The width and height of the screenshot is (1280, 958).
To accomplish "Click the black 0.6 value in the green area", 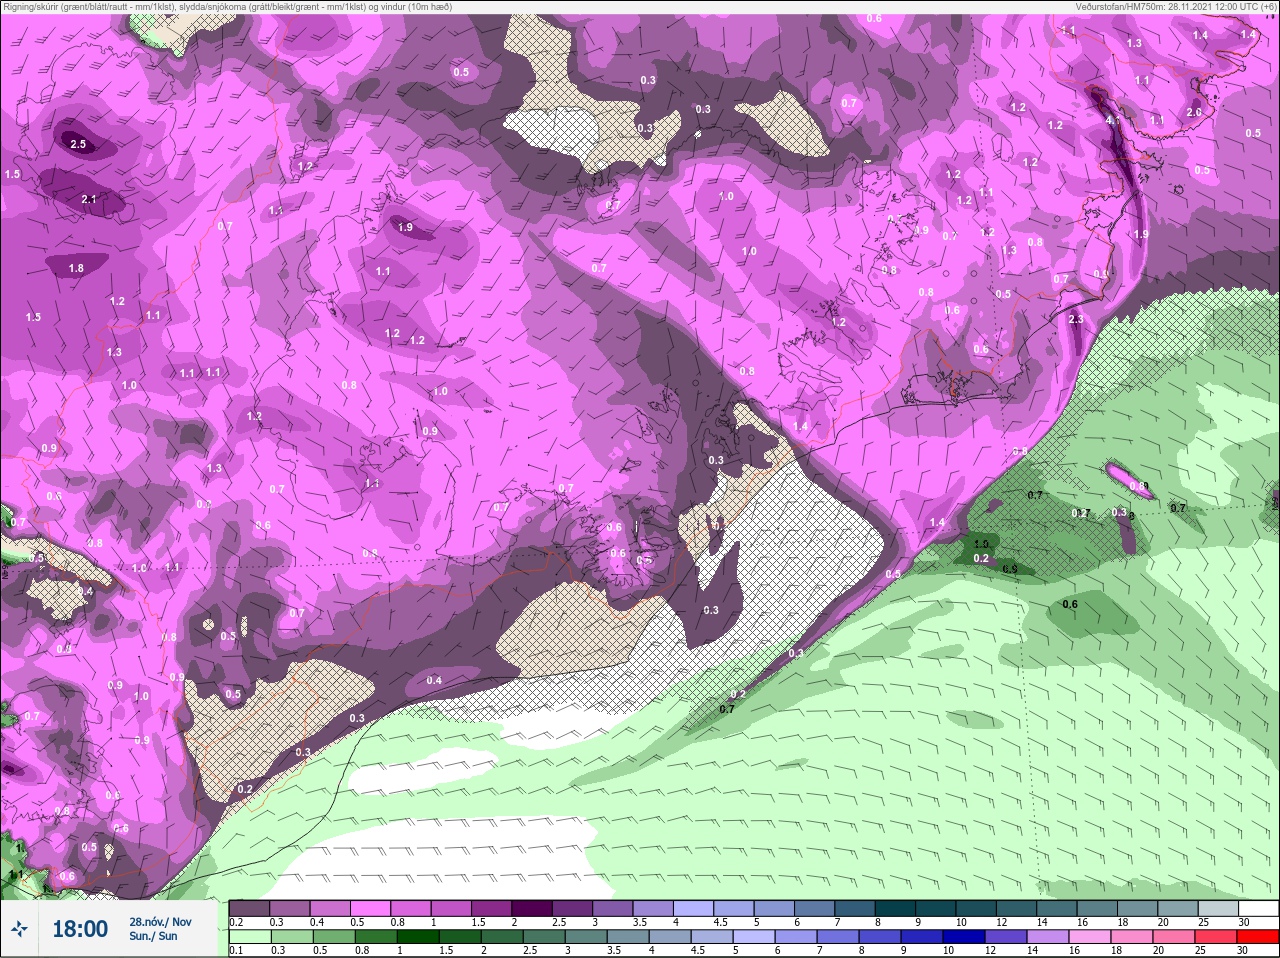I will 1070,604.
